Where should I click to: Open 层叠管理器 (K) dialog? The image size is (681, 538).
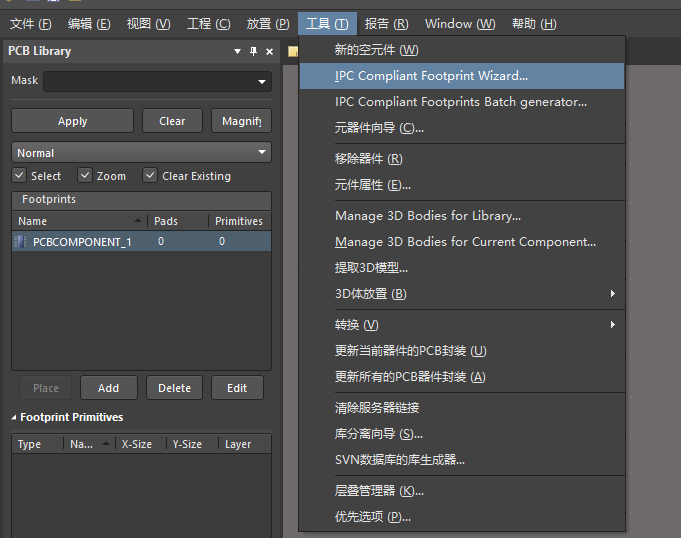pos(462,491)
